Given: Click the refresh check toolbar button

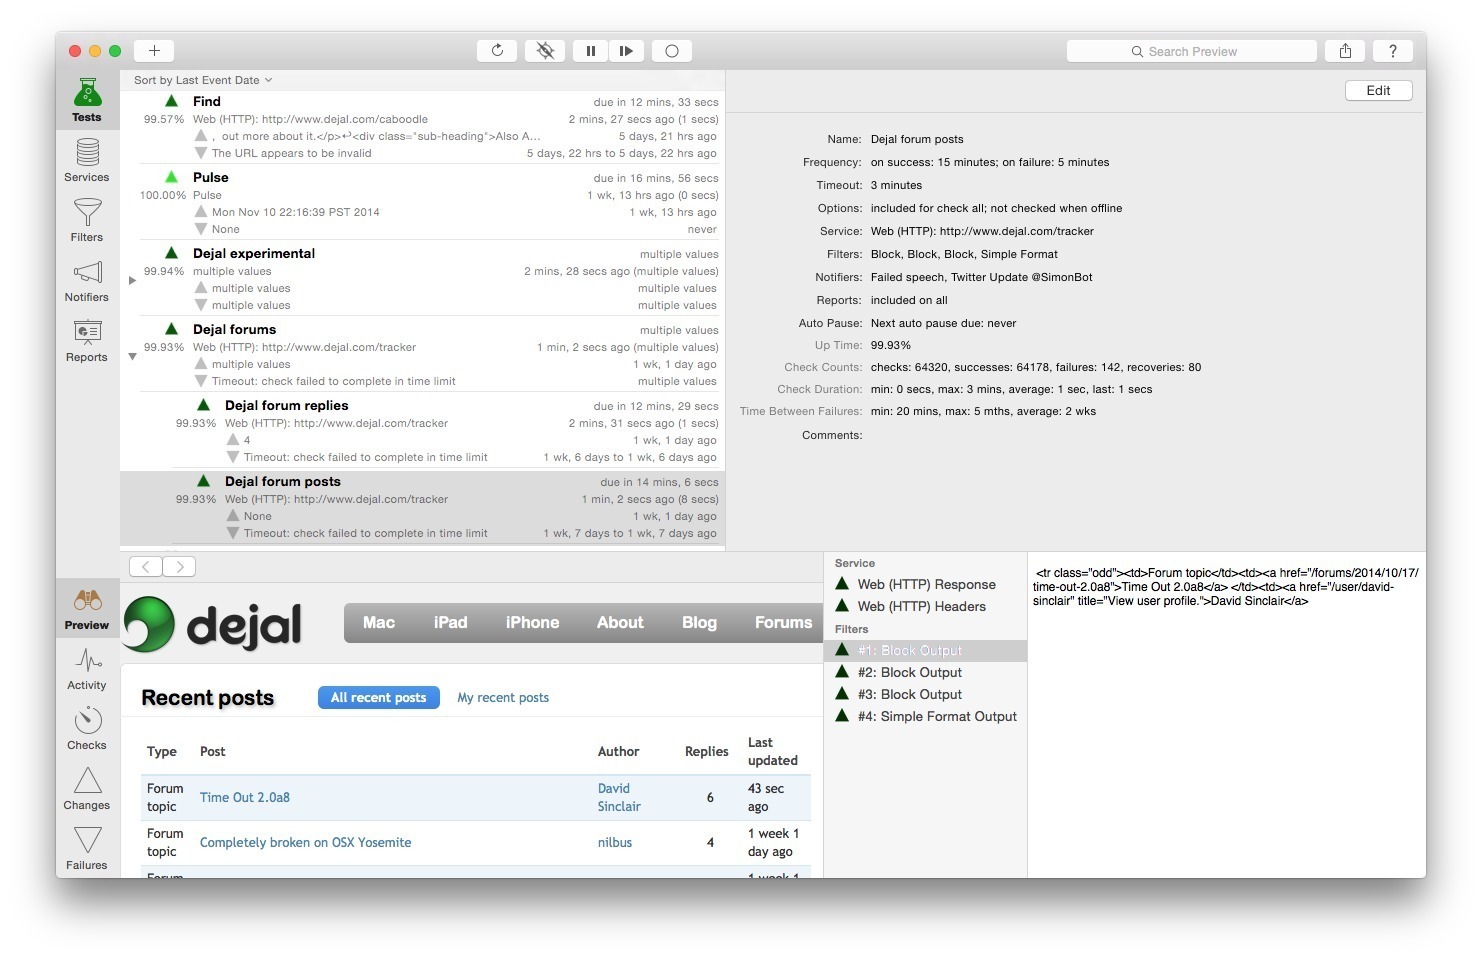Looking at the screenshot, I should click(497, 51).
